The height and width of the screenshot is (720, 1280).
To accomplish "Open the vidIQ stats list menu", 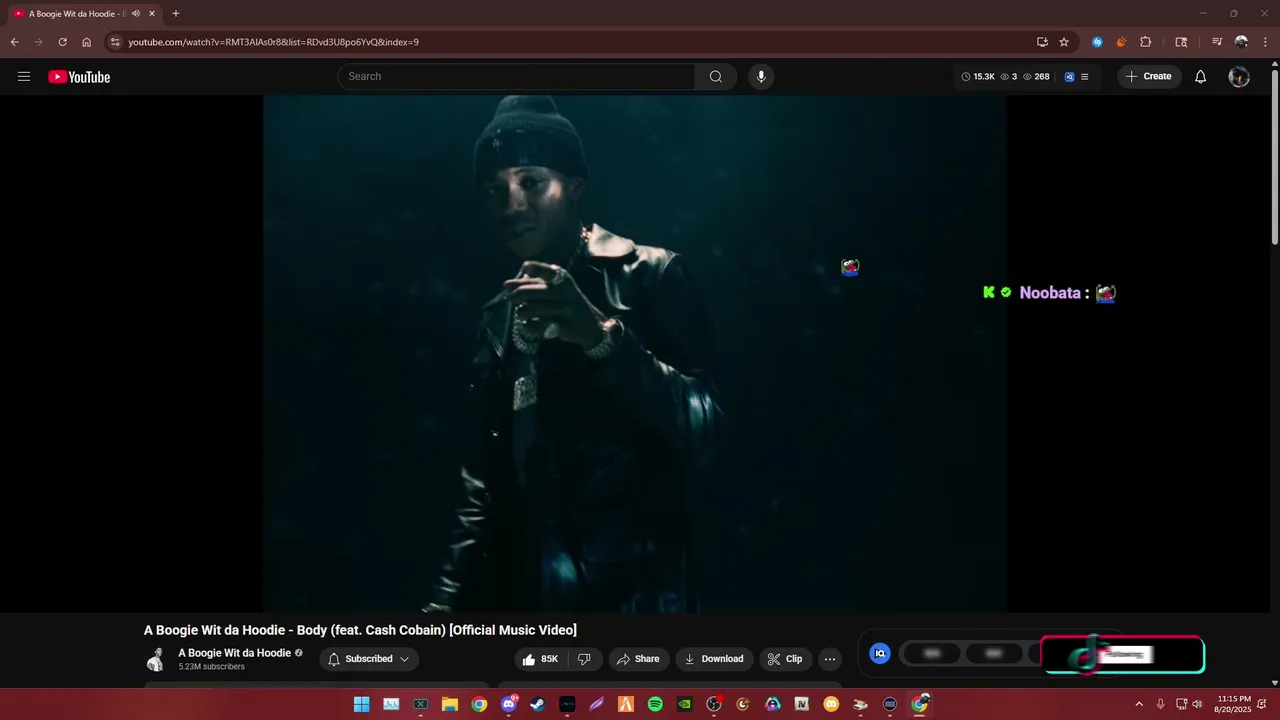I will point(1085,77).
